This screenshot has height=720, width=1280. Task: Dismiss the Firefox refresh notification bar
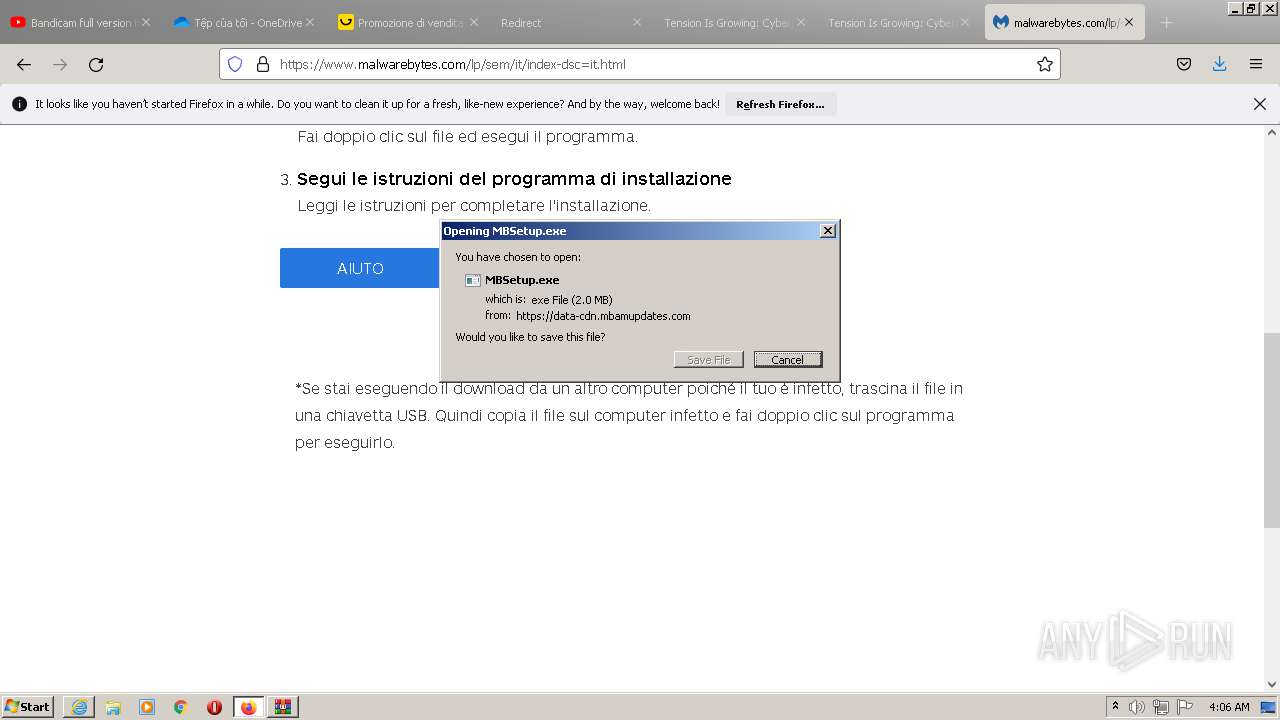(1260, 104)
